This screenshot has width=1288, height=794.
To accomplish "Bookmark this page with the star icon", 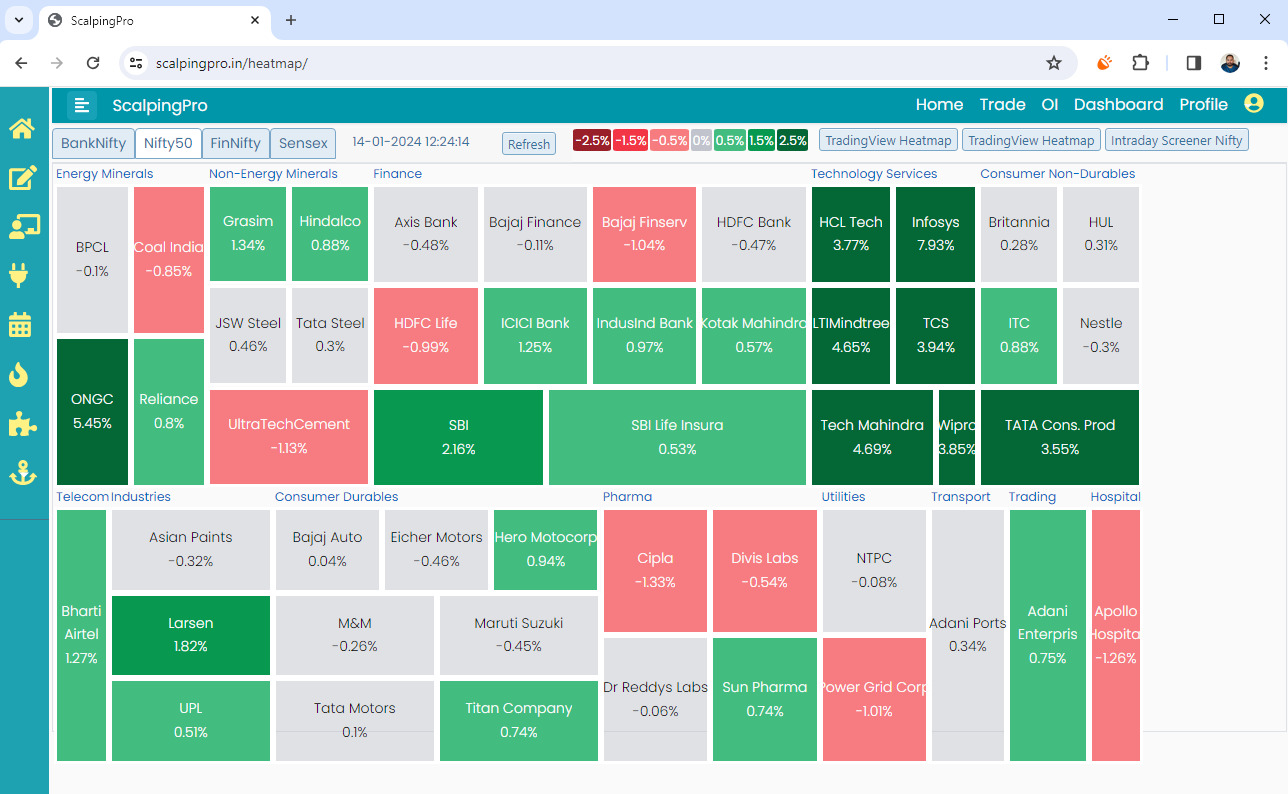I will pyautogui.click(x=1053, y=63).
